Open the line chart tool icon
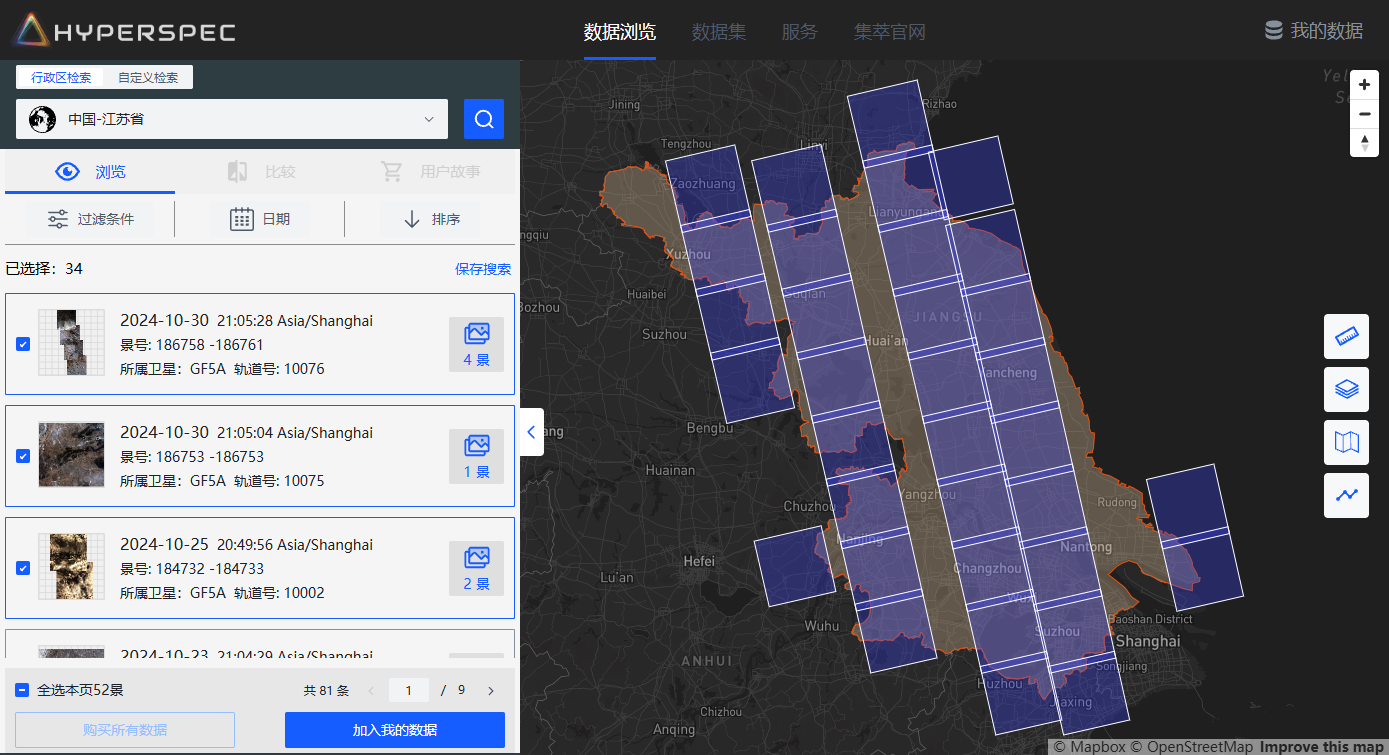The width and height of the screenshot is (1389, 755). pyautogui.click(x=1346, y=495)
